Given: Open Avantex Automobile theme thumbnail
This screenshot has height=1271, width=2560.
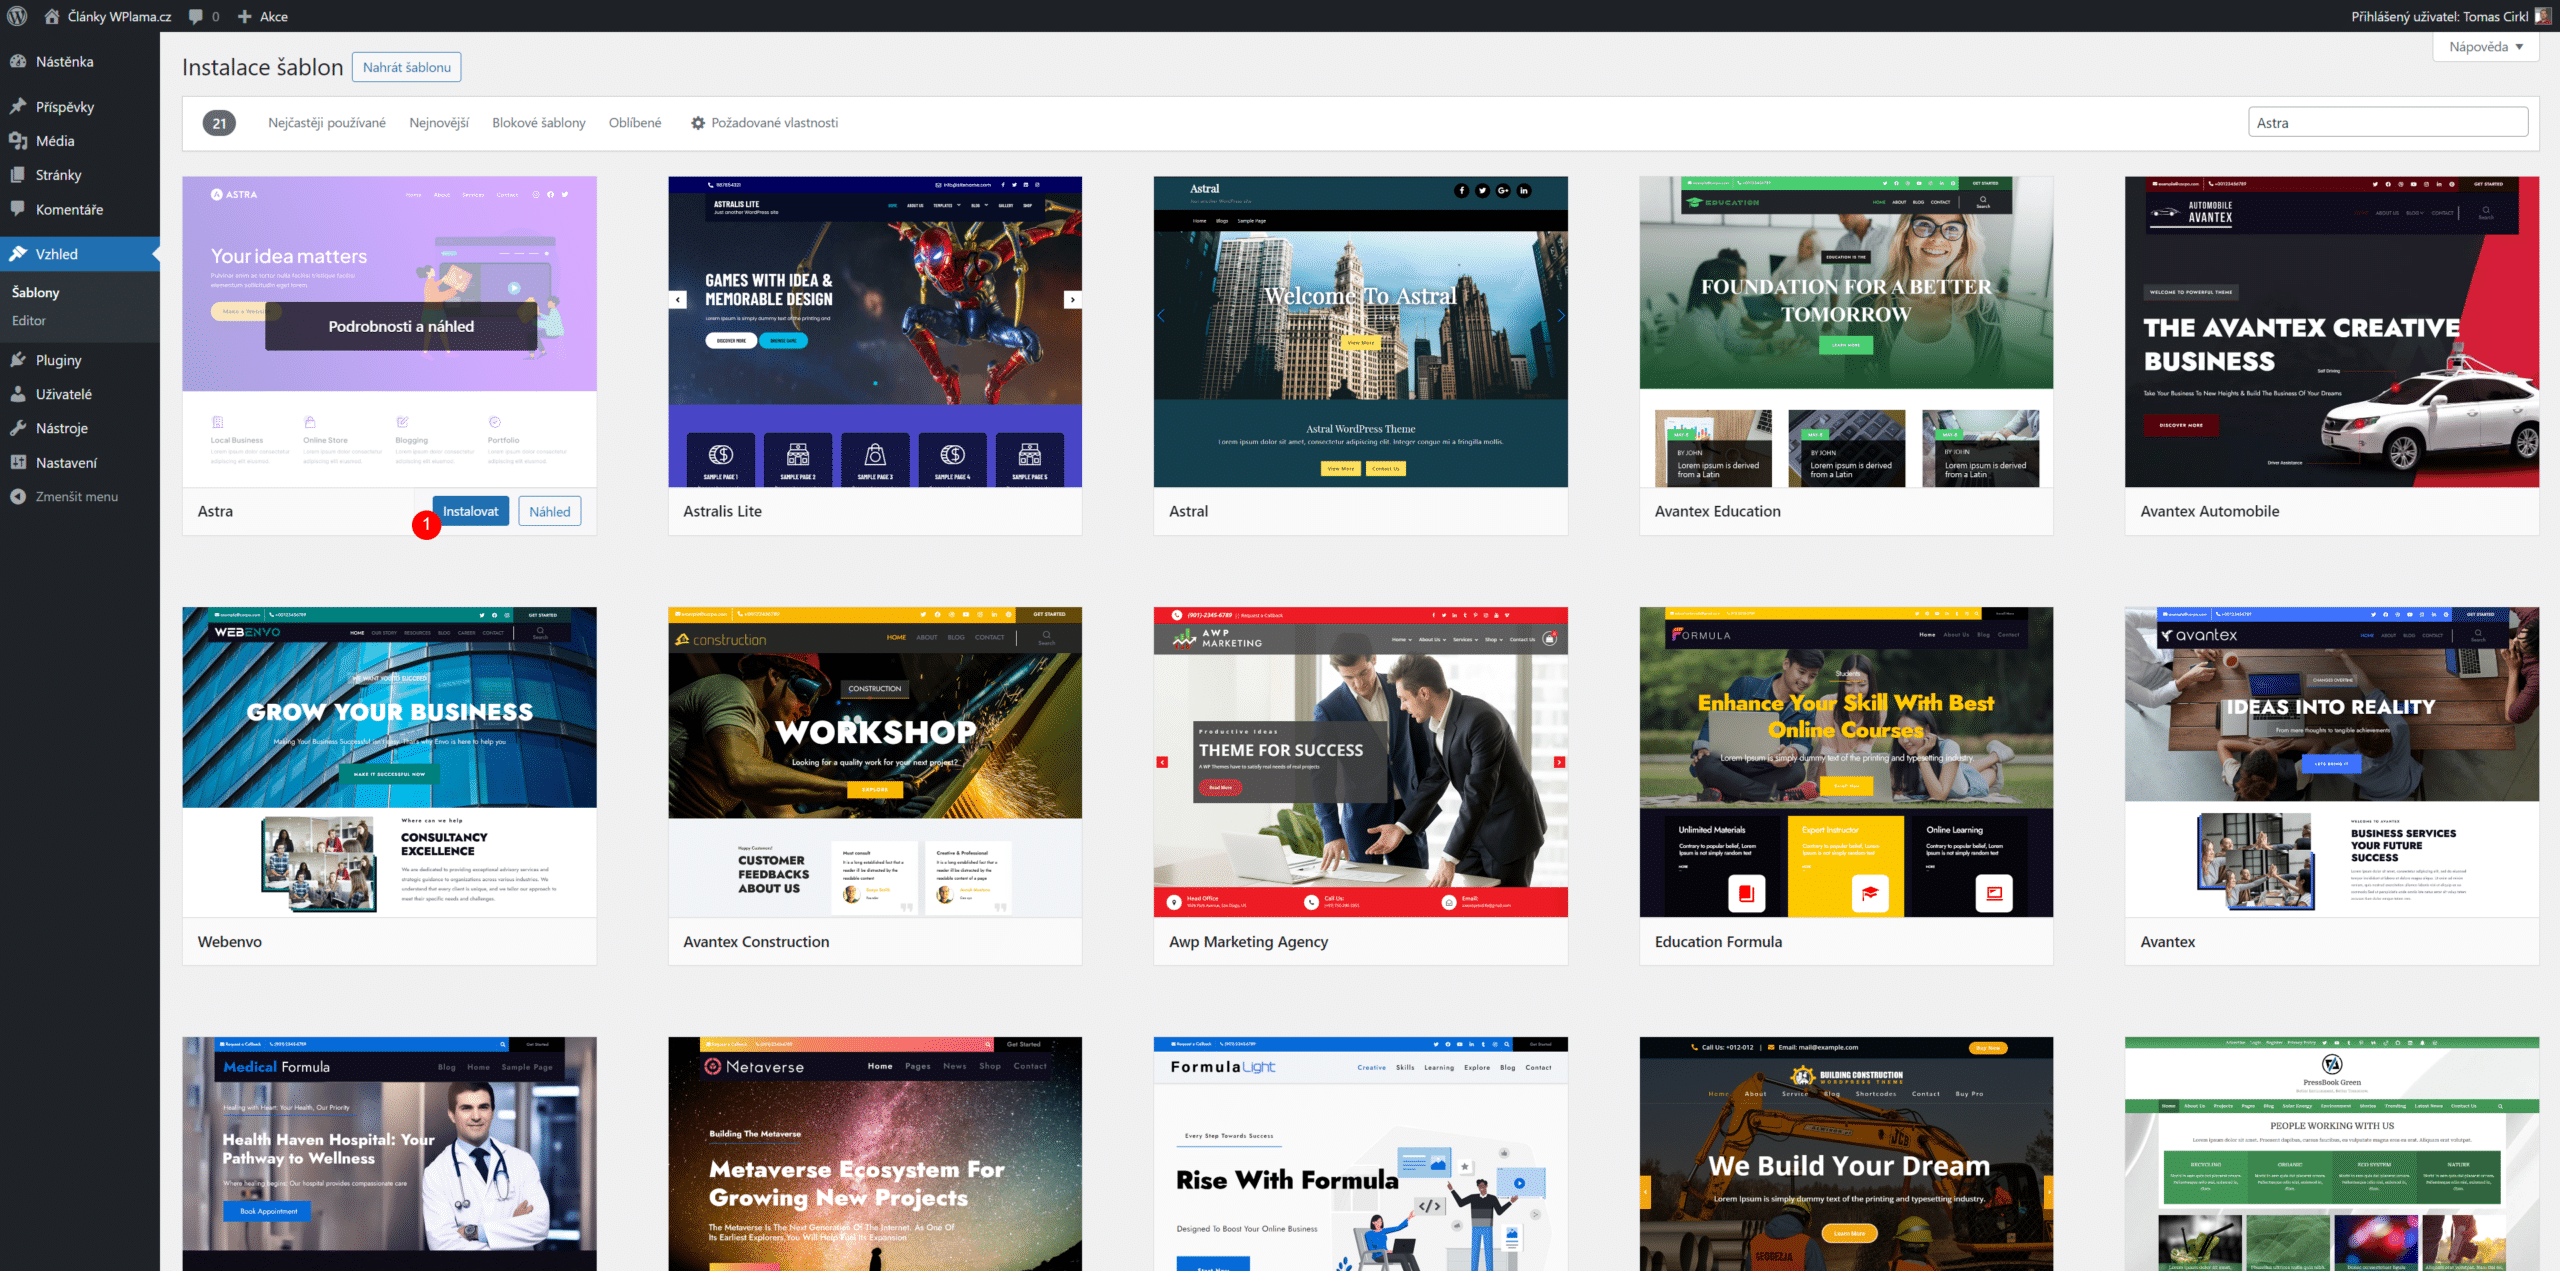Looking at the screenshot, I should [2332, 332].
